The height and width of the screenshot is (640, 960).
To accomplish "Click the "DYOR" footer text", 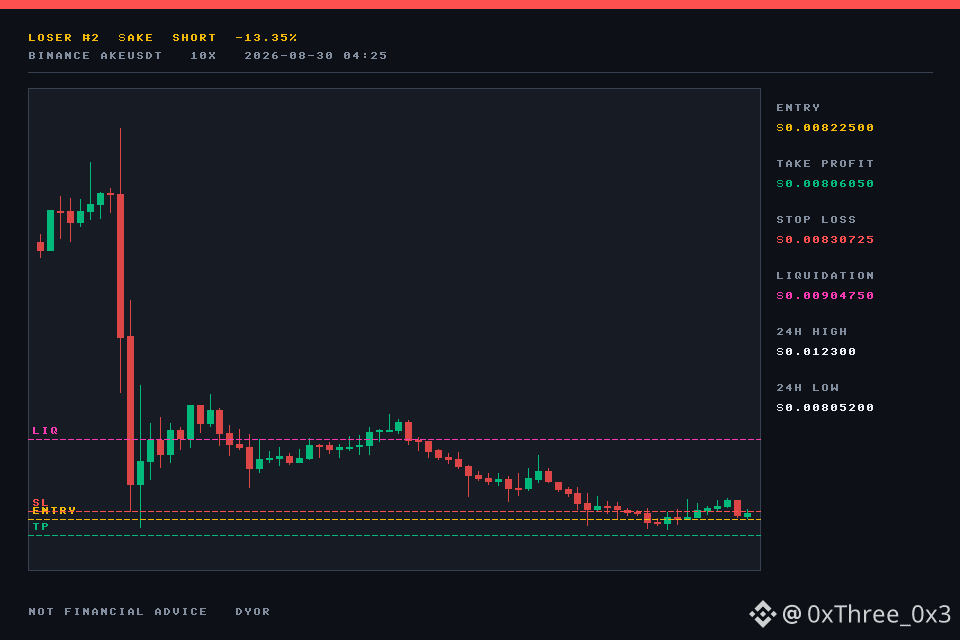I will 252,612.
